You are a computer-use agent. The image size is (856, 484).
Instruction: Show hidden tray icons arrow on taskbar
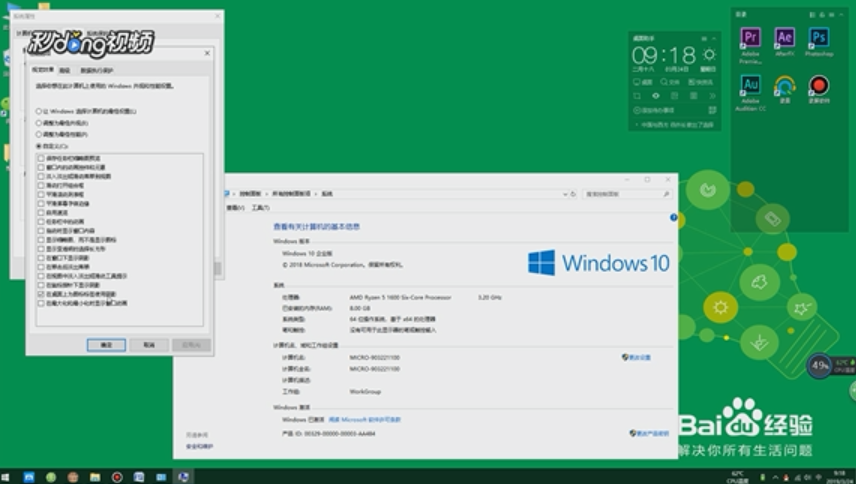[775, 477]
